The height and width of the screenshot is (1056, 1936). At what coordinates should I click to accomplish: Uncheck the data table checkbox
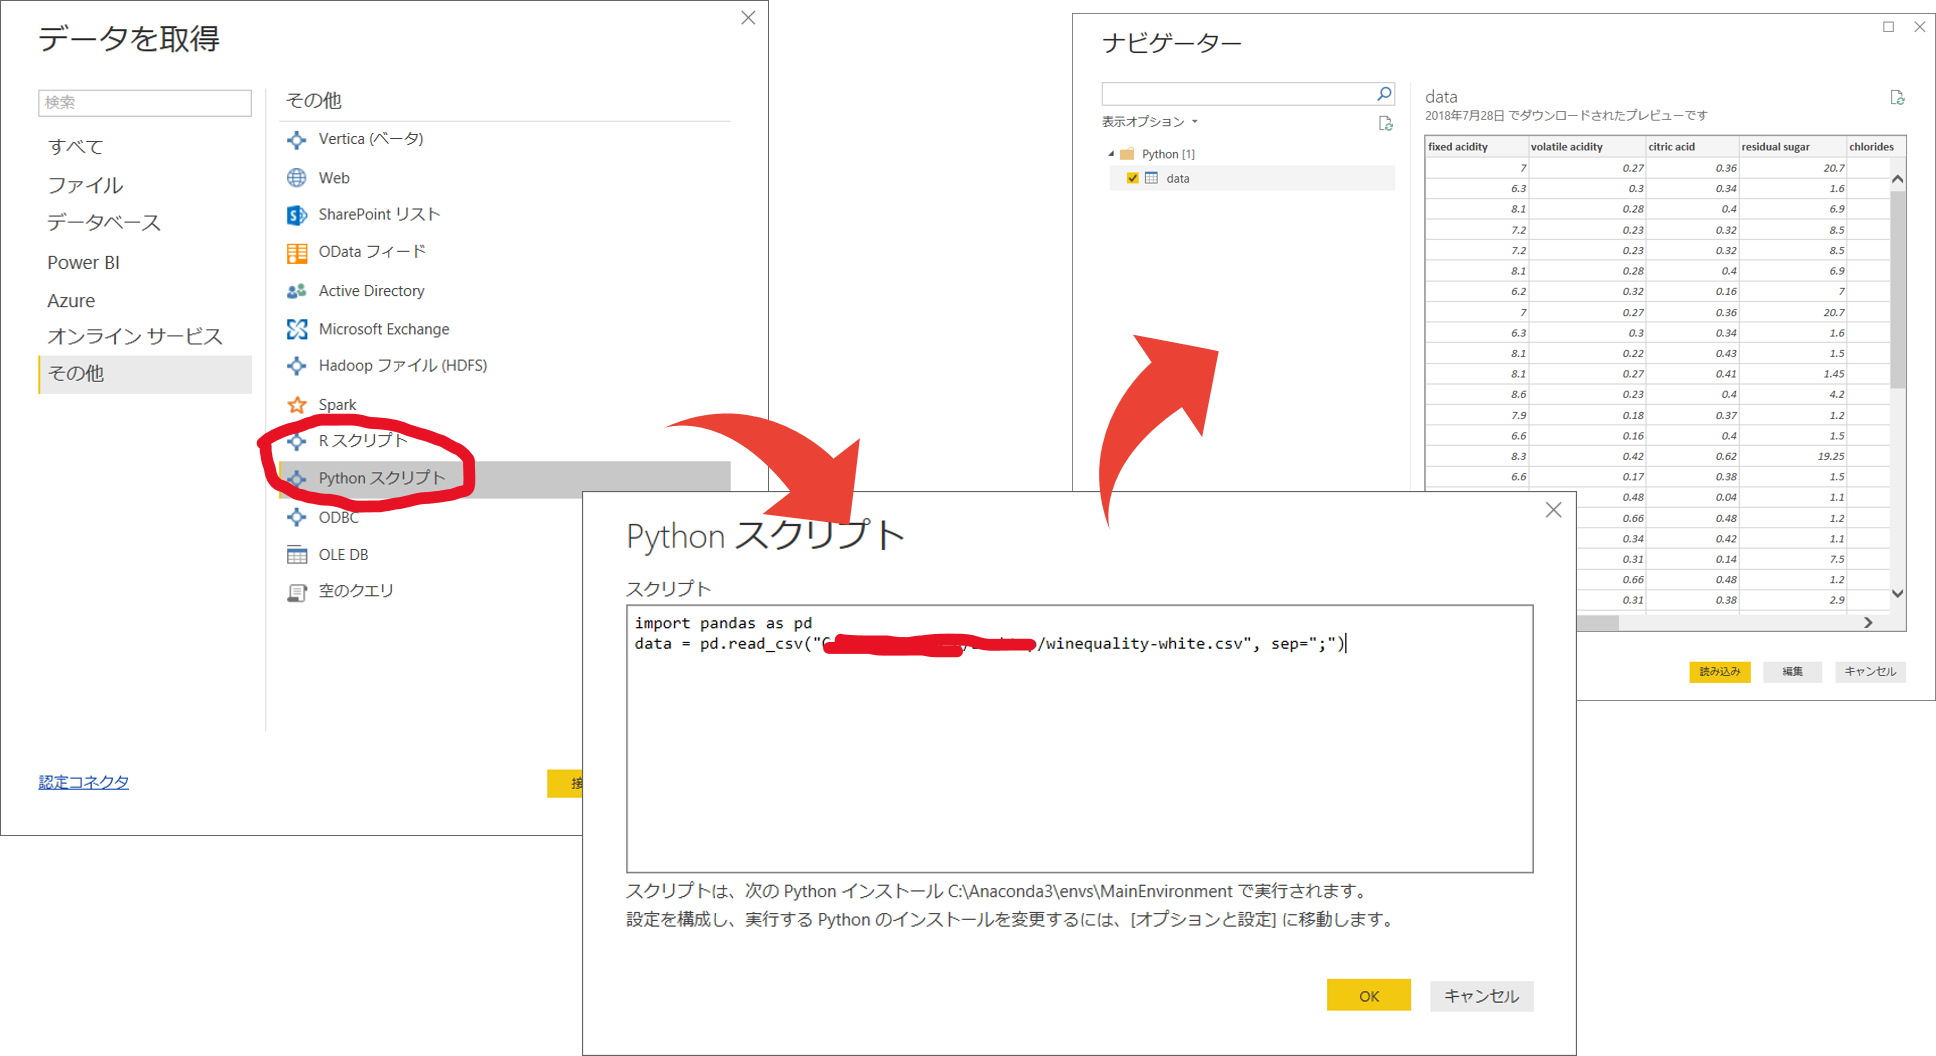click(1131, 177)
